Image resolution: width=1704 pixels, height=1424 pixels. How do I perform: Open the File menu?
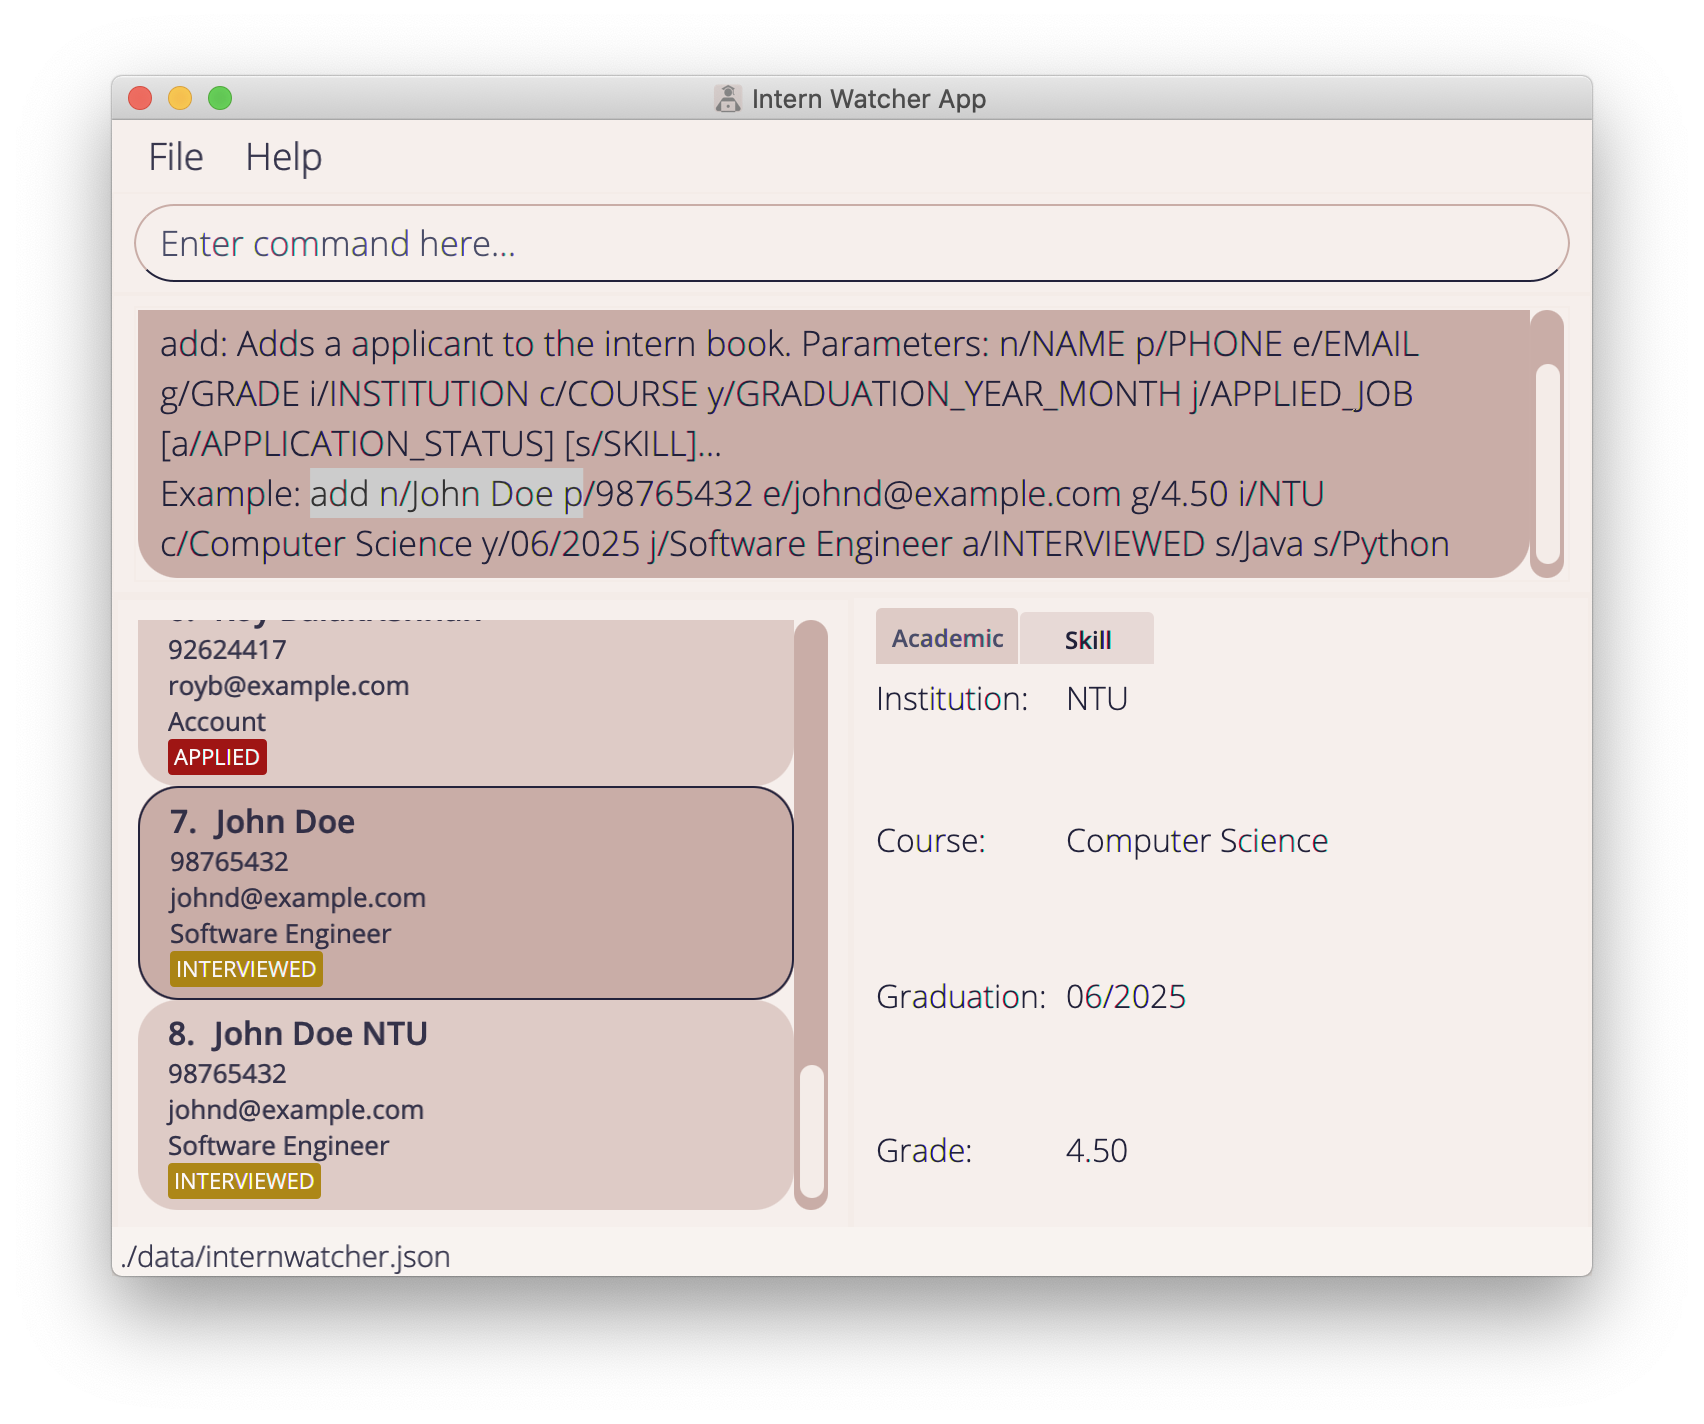176,157
